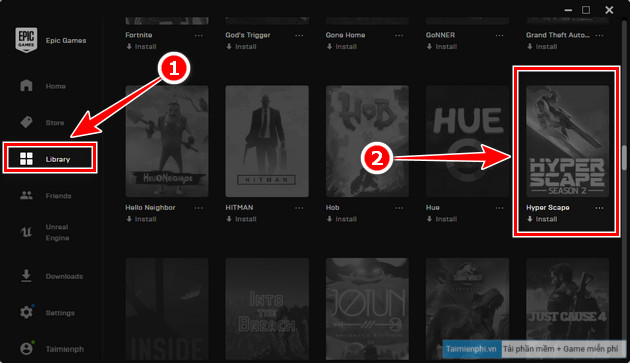Image resolution: width=630 pixels, height=363 pixels.
Task: Select Library in sidebar
Action: click(57, 159)
